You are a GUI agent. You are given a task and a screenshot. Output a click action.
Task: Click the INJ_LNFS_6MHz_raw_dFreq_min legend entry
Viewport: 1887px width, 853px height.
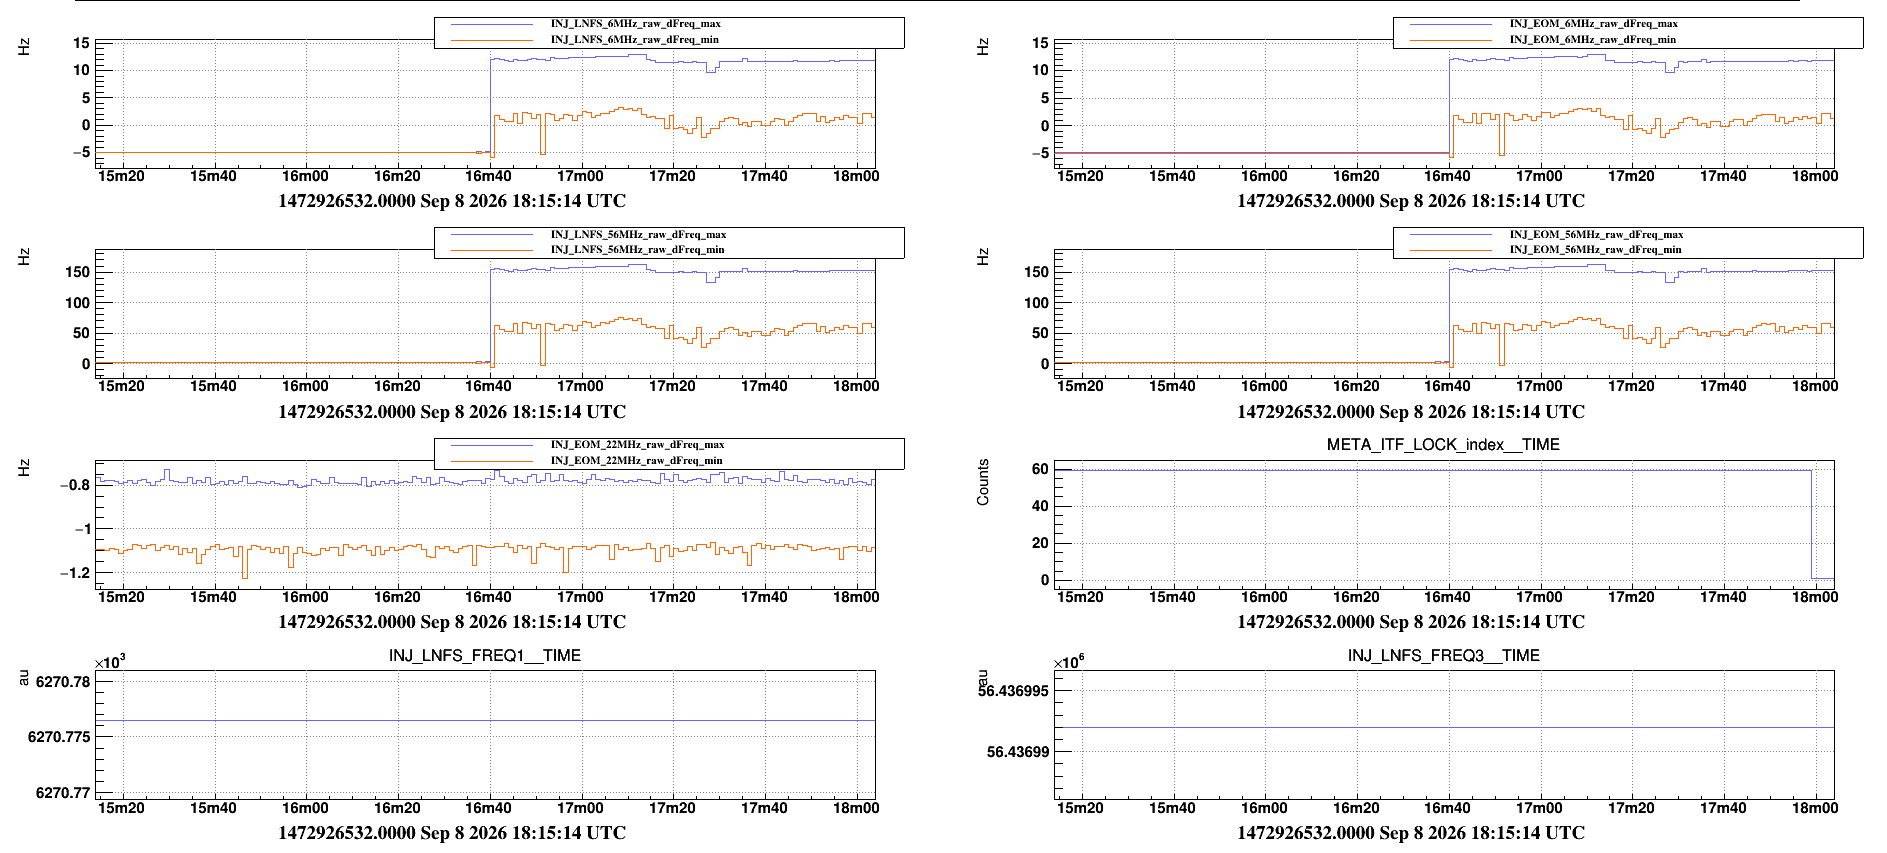coord(634,39)
